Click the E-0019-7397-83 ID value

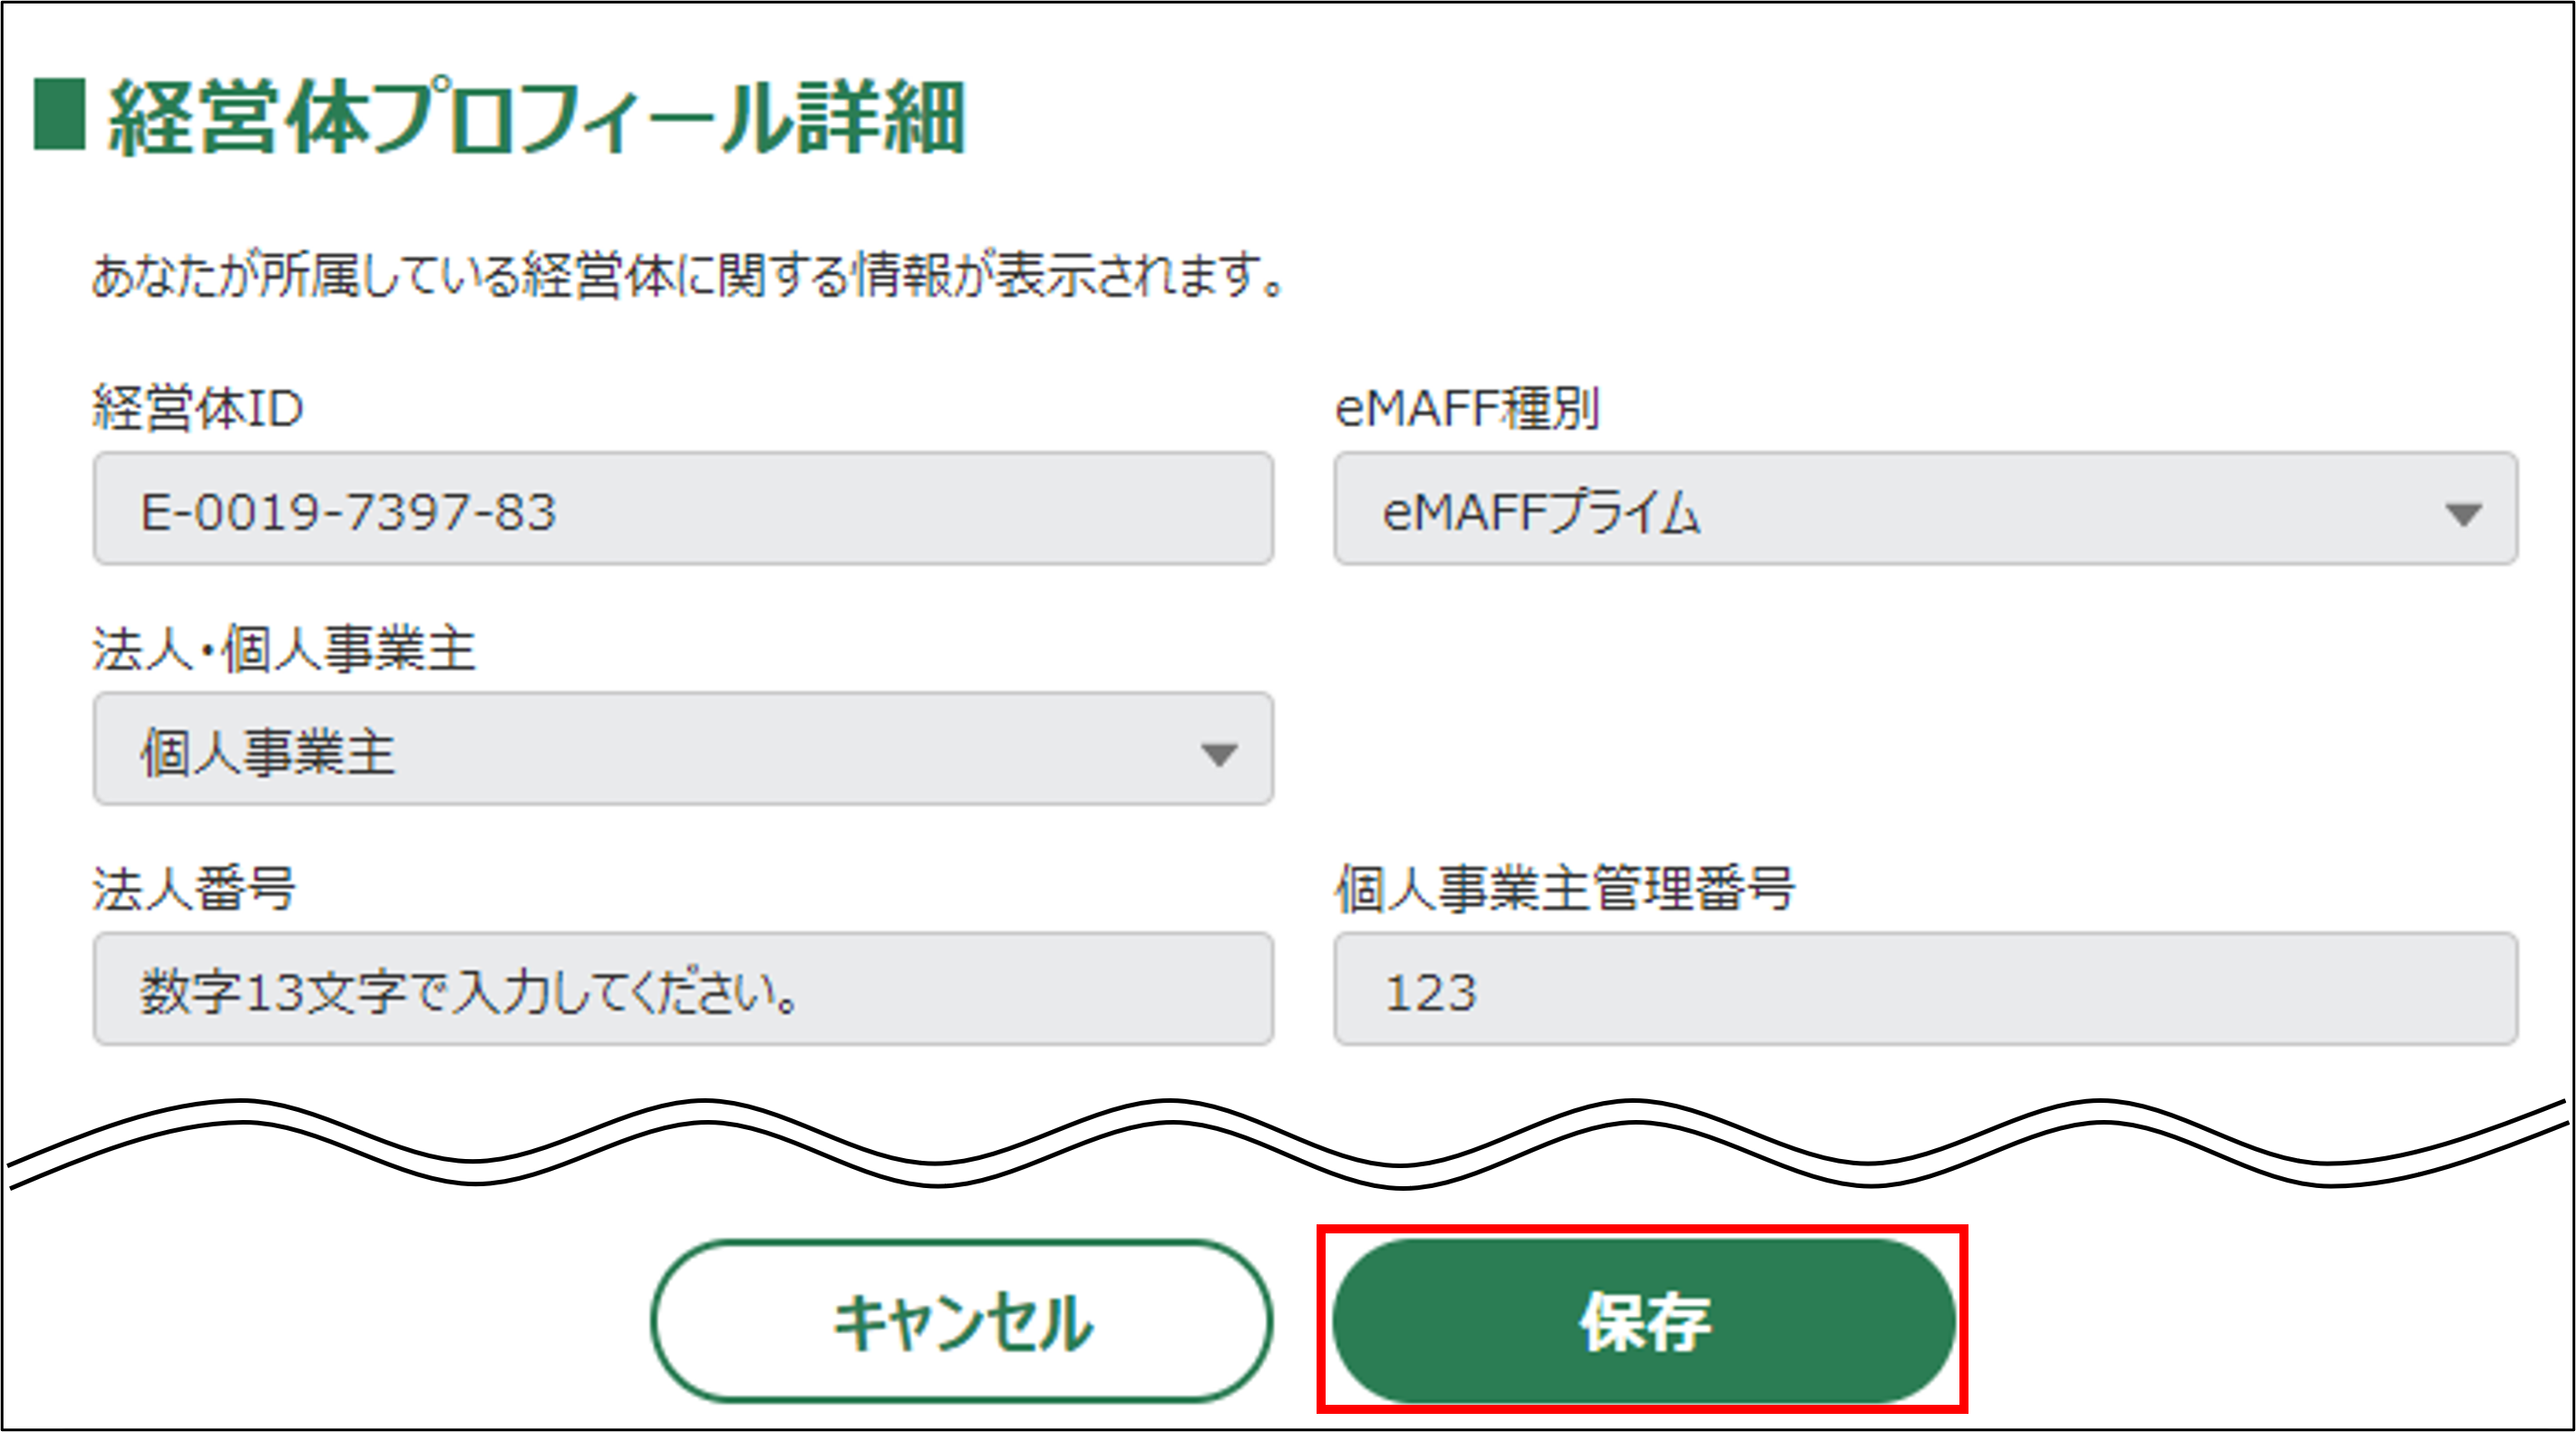click(347, 512)
